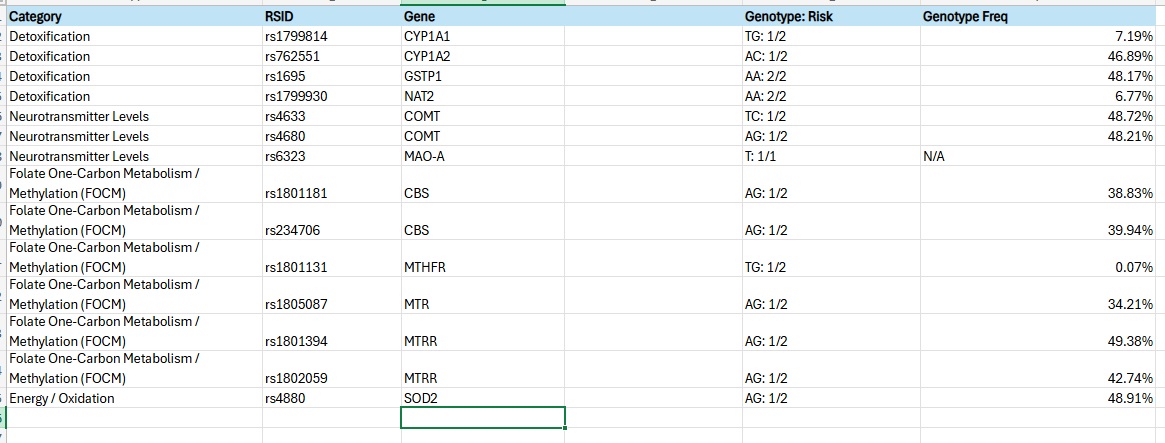Select the Energy / Oxidation category cell

tap(134, 398)
